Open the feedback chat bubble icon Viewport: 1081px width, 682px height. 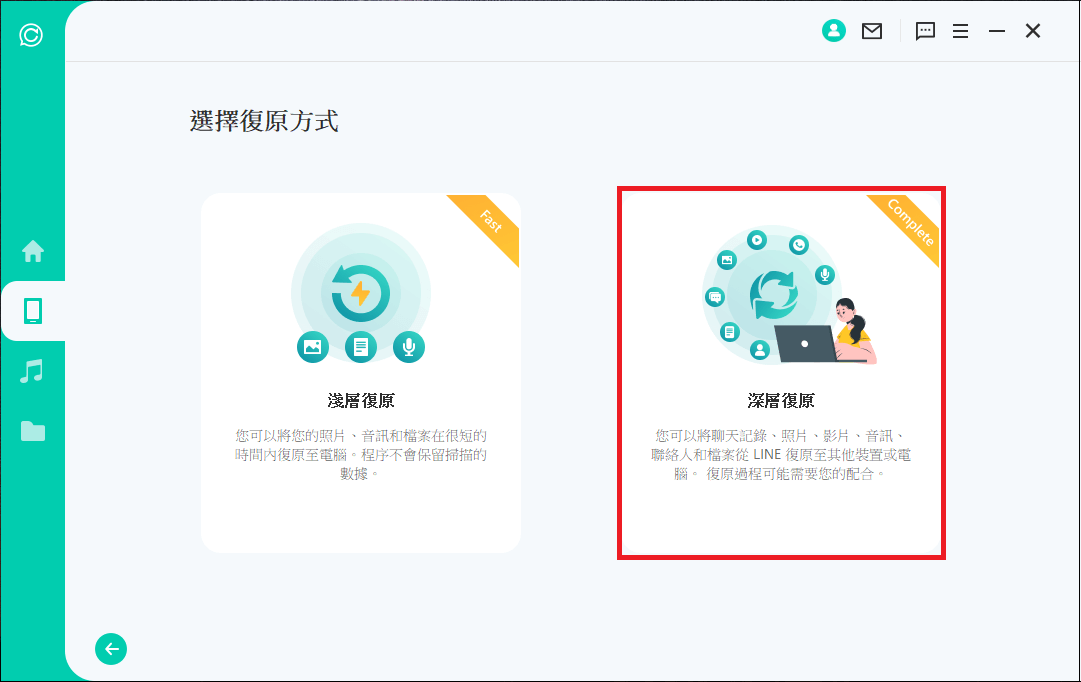click(925, 31)
